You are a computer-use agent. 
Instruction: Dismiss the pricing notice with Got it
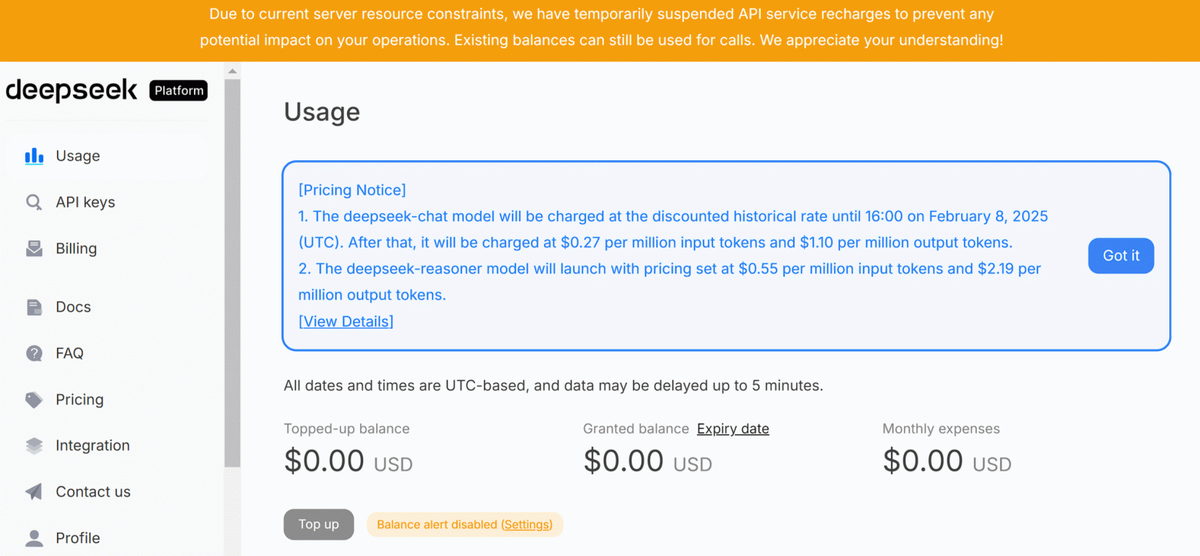(1120, 256)
